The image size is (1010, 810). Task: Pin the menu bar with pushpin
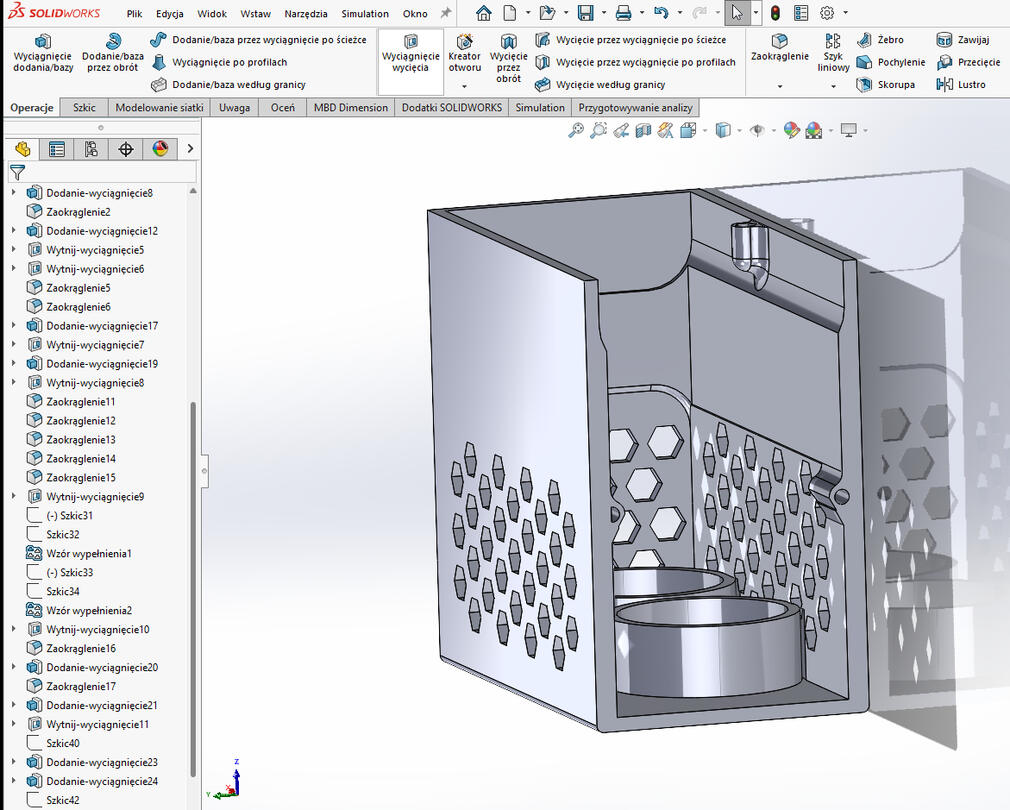[446, 13]
